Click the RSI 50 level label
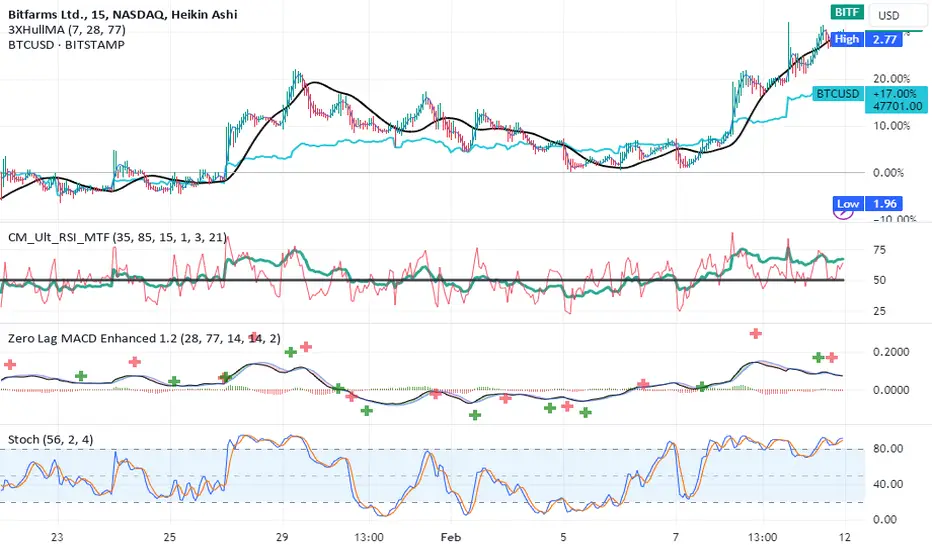Viewport: 932px width, 550px height. tap(879, 280)
